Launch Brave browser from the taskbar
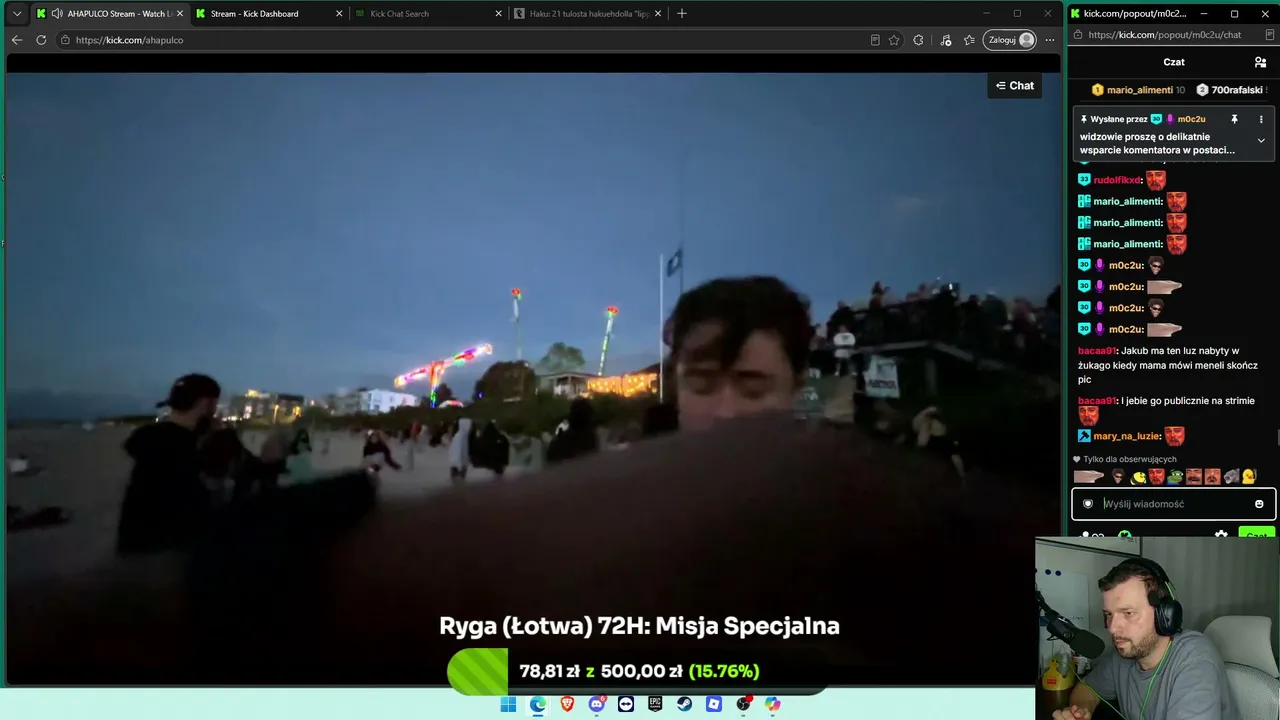Viewport: 1280px width, 720px height. [x=567, y=704]
